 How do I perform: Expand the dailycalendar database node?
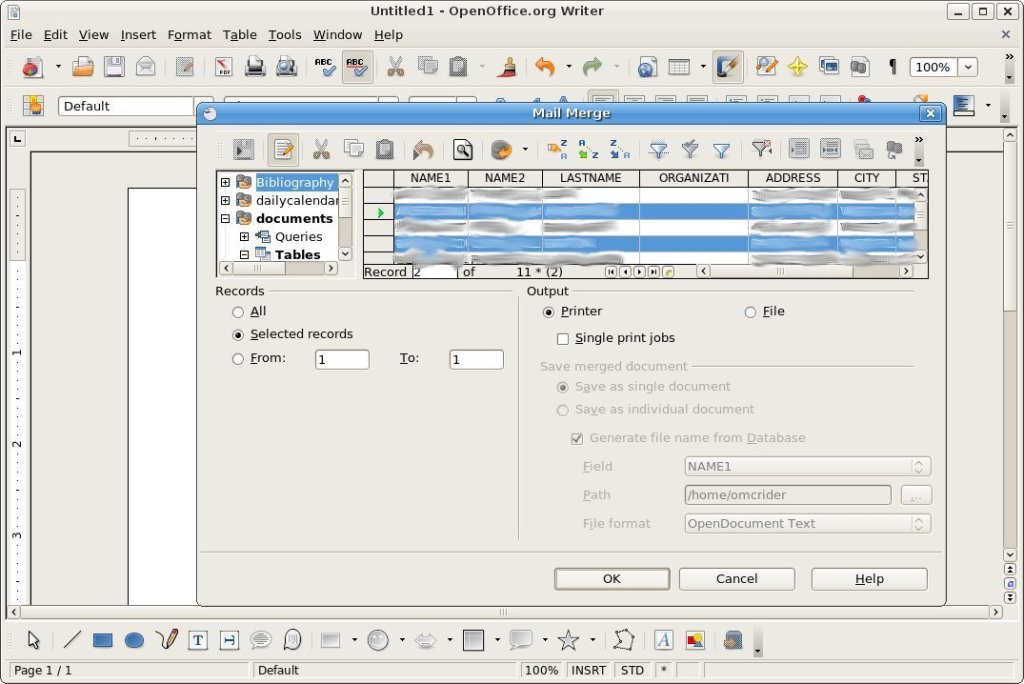click(x=225, y=201)
